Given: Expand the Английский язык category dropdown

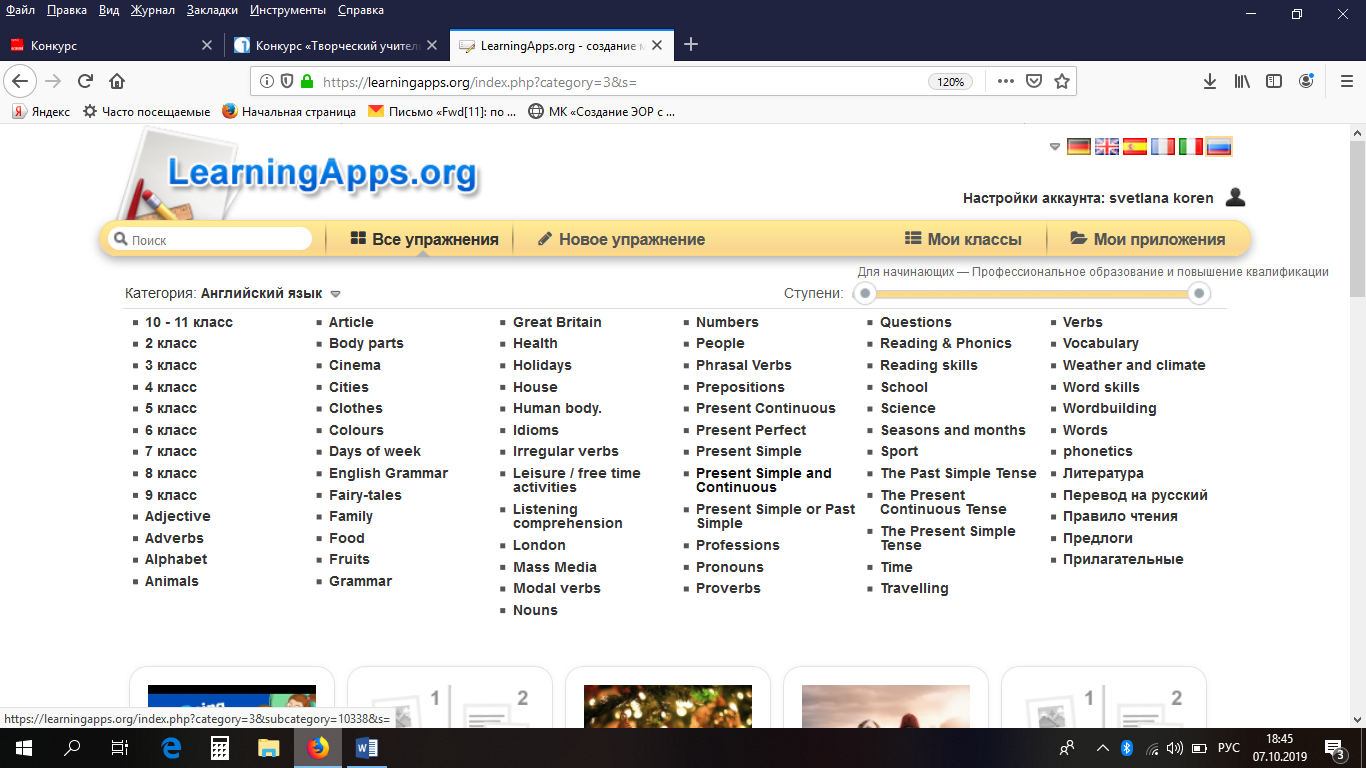Looking at the screenshot, I should coord(336,294).
